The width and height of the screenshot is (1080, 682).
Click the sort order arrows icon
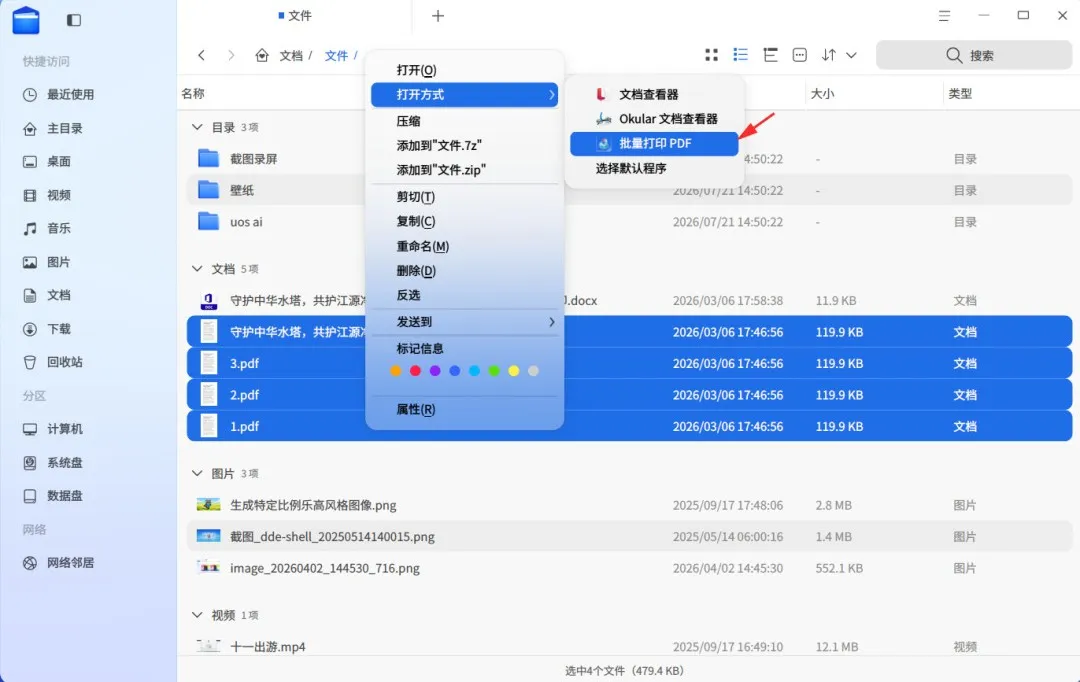(829, 55)
